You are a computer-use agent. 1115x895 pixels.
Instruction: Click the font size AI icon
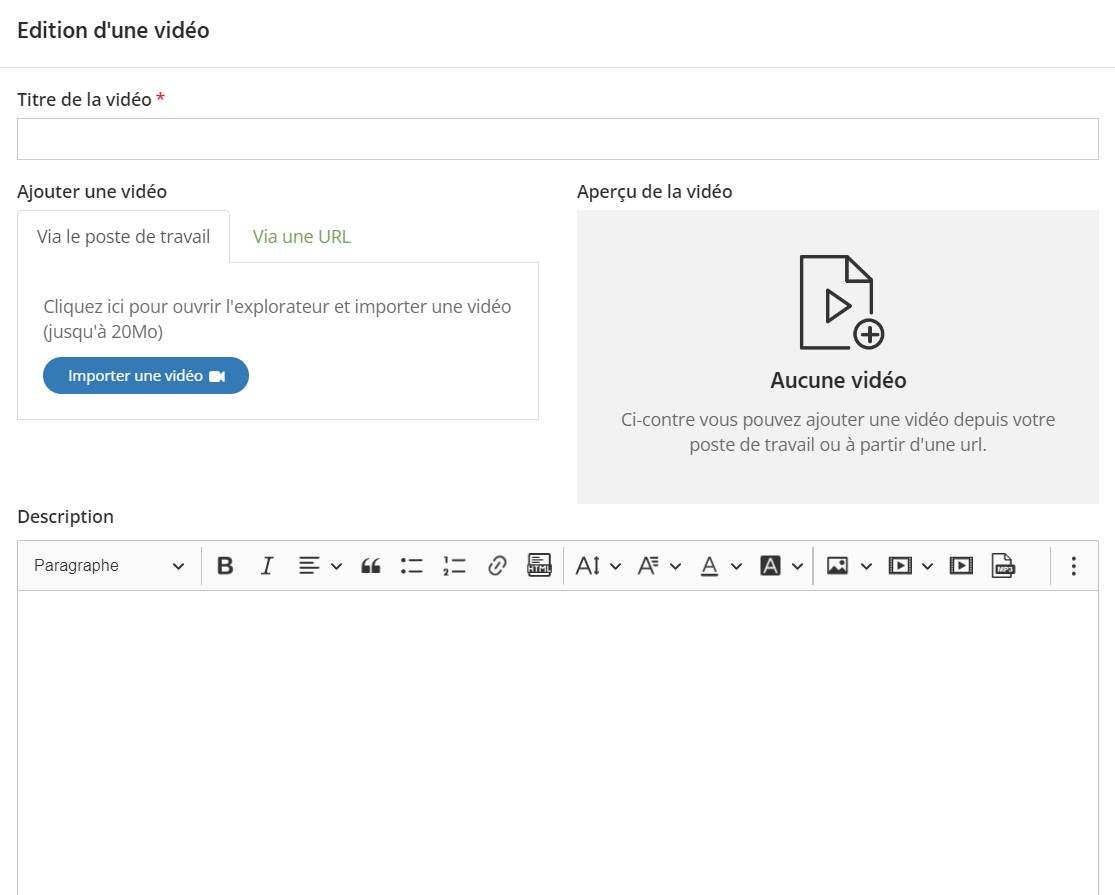[x=588, y=566]
